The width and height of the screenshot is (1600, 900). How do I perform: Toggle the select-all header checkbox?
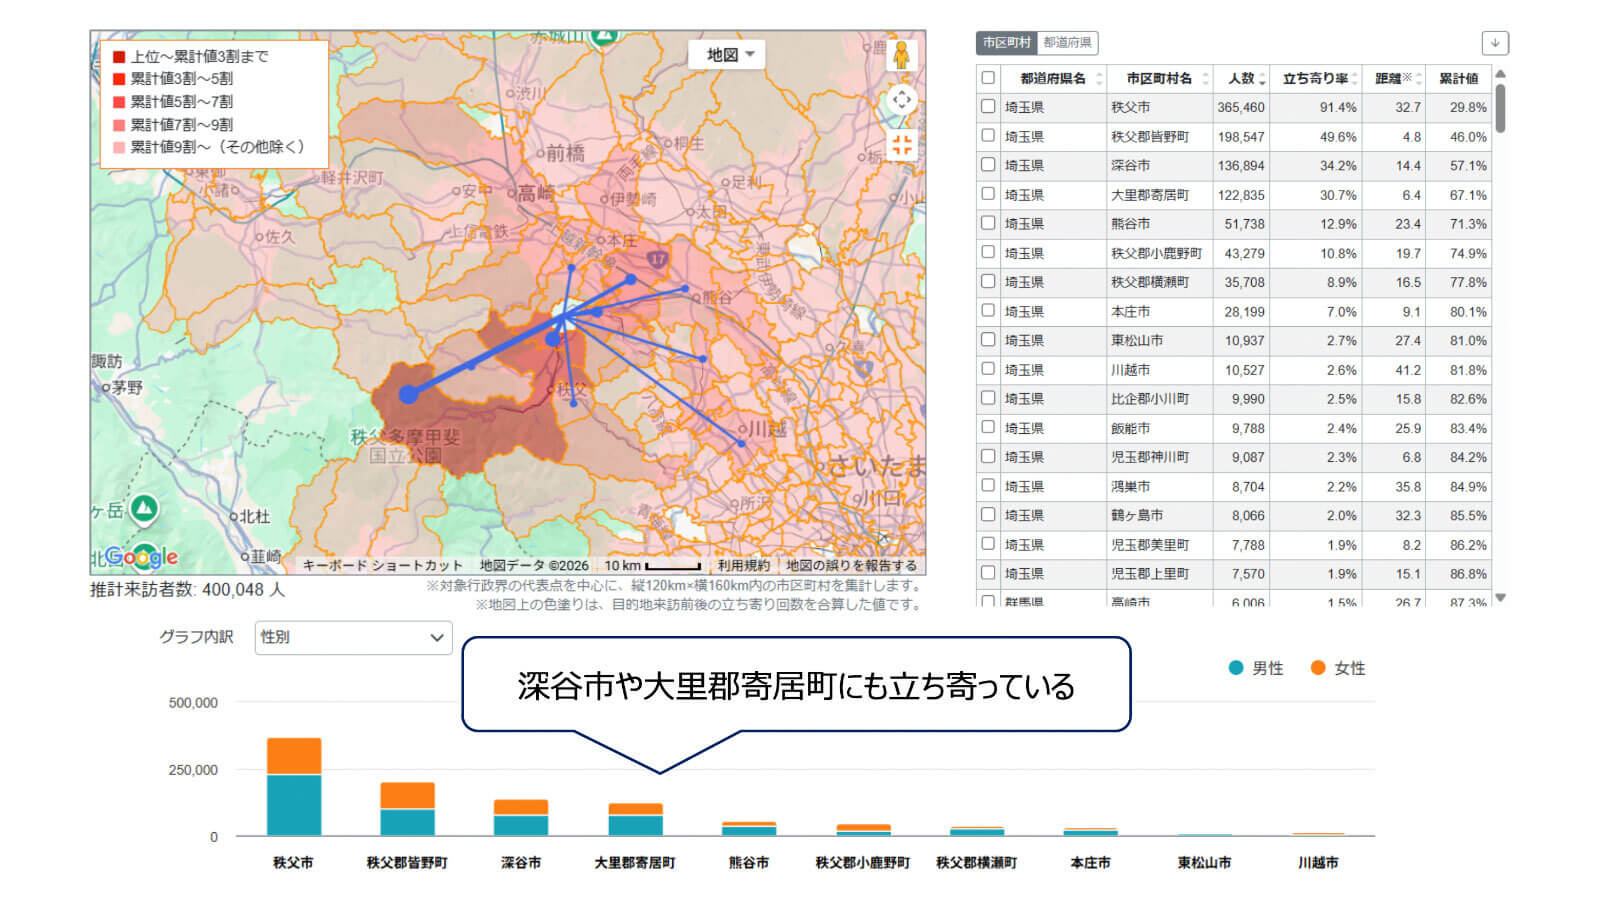988,78
